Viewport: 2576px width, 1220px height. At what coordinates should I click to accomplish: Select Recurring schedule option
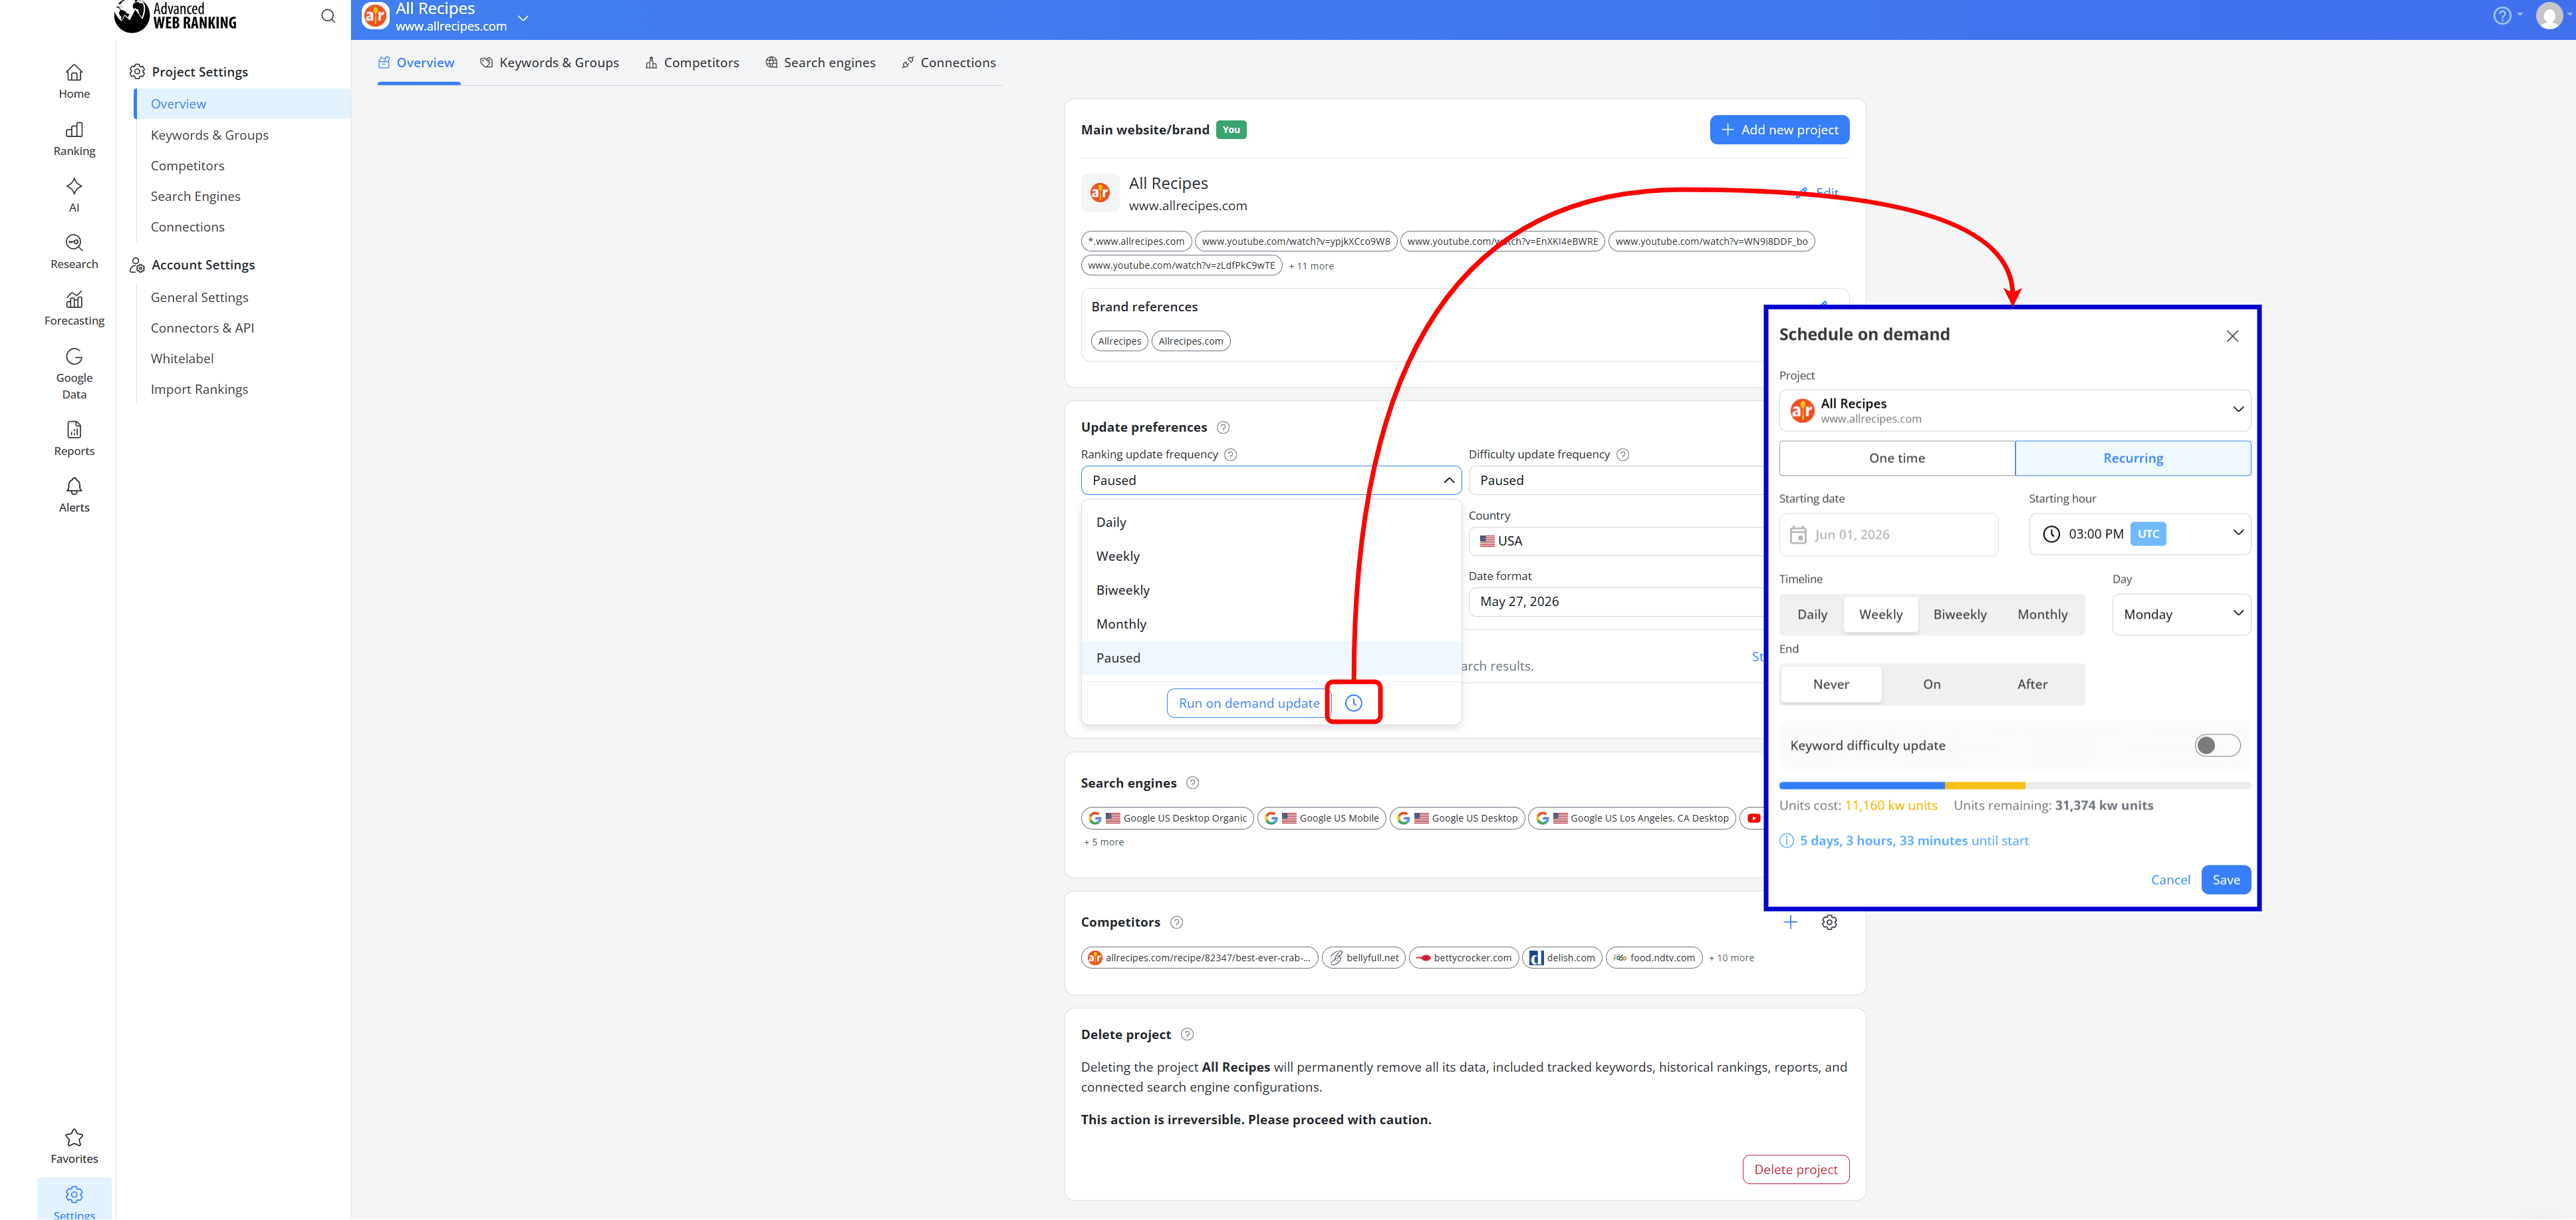click(2133, 458)
